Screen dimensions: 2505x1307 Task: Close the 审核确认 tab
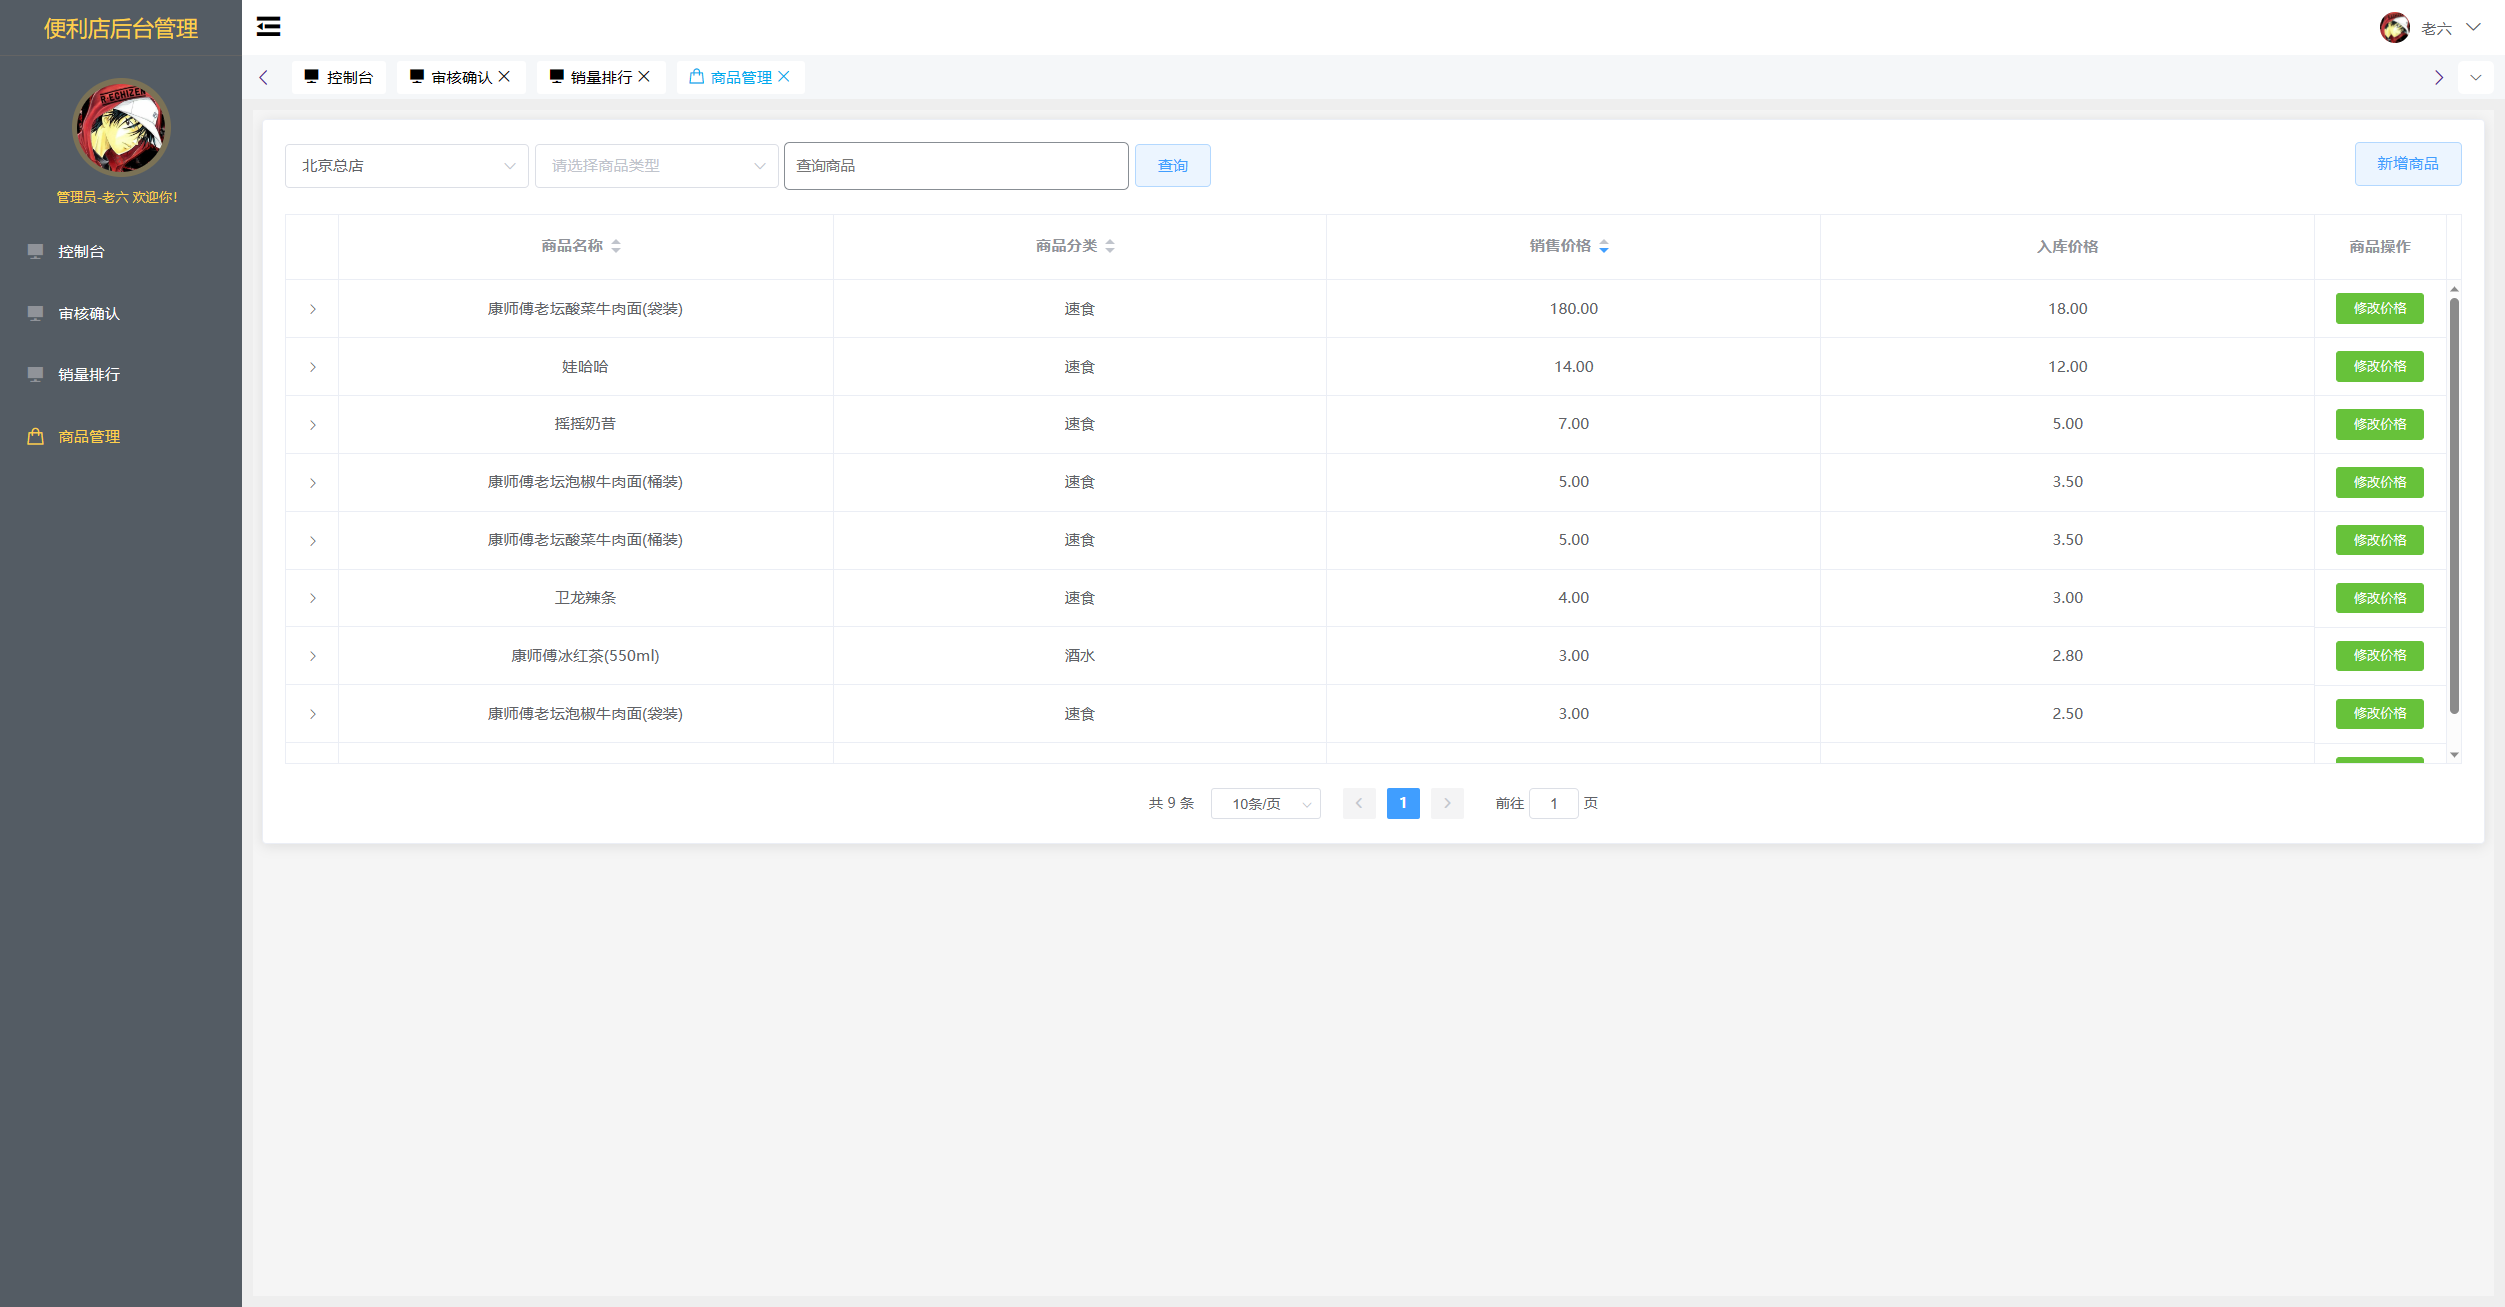point(504,77)
